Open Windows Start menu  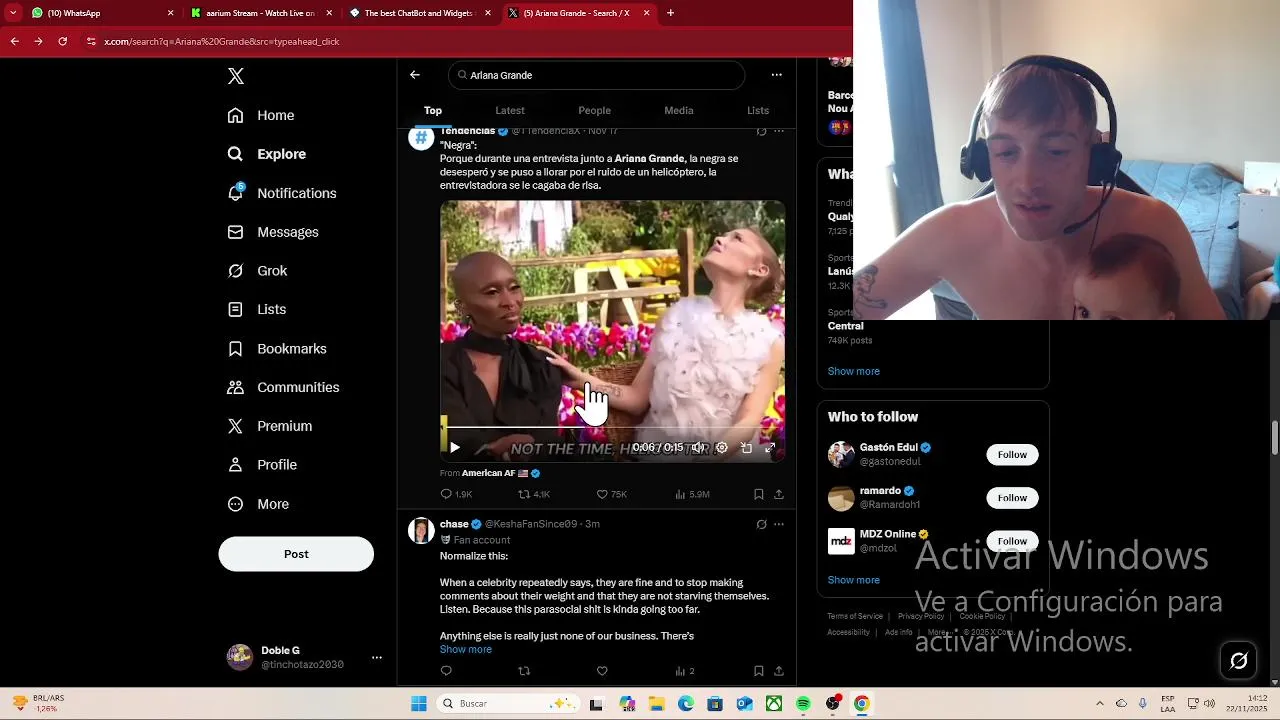(x=419, y=704)
